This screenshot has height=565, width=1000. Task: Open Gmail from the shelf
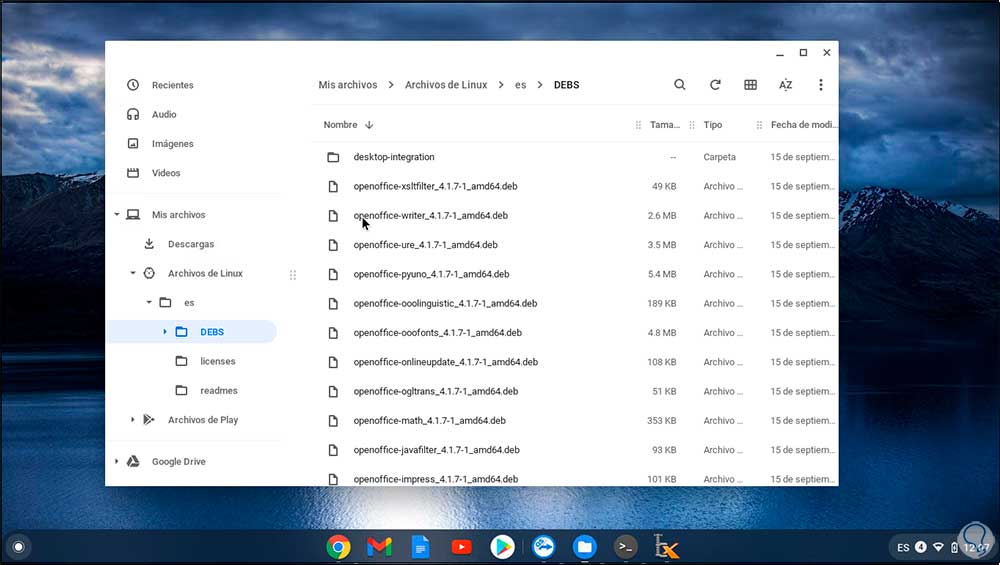pos(379,547)
